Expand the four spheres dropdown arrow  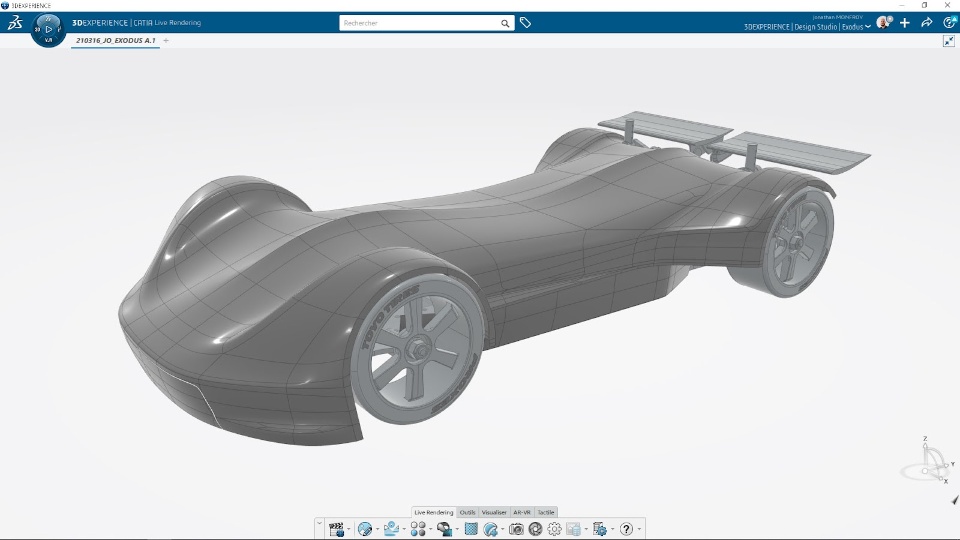(x=430, y=529)
